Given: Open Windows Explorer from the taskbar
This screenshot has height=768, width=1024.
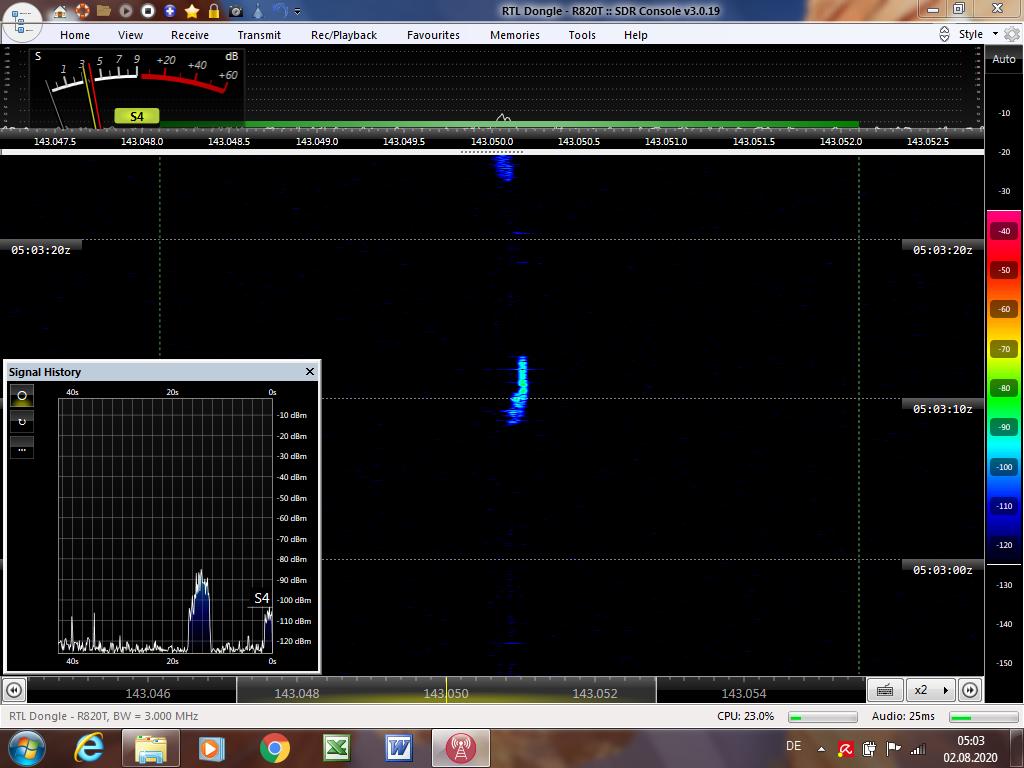Looking at the screenshot, I should (150, 748).
